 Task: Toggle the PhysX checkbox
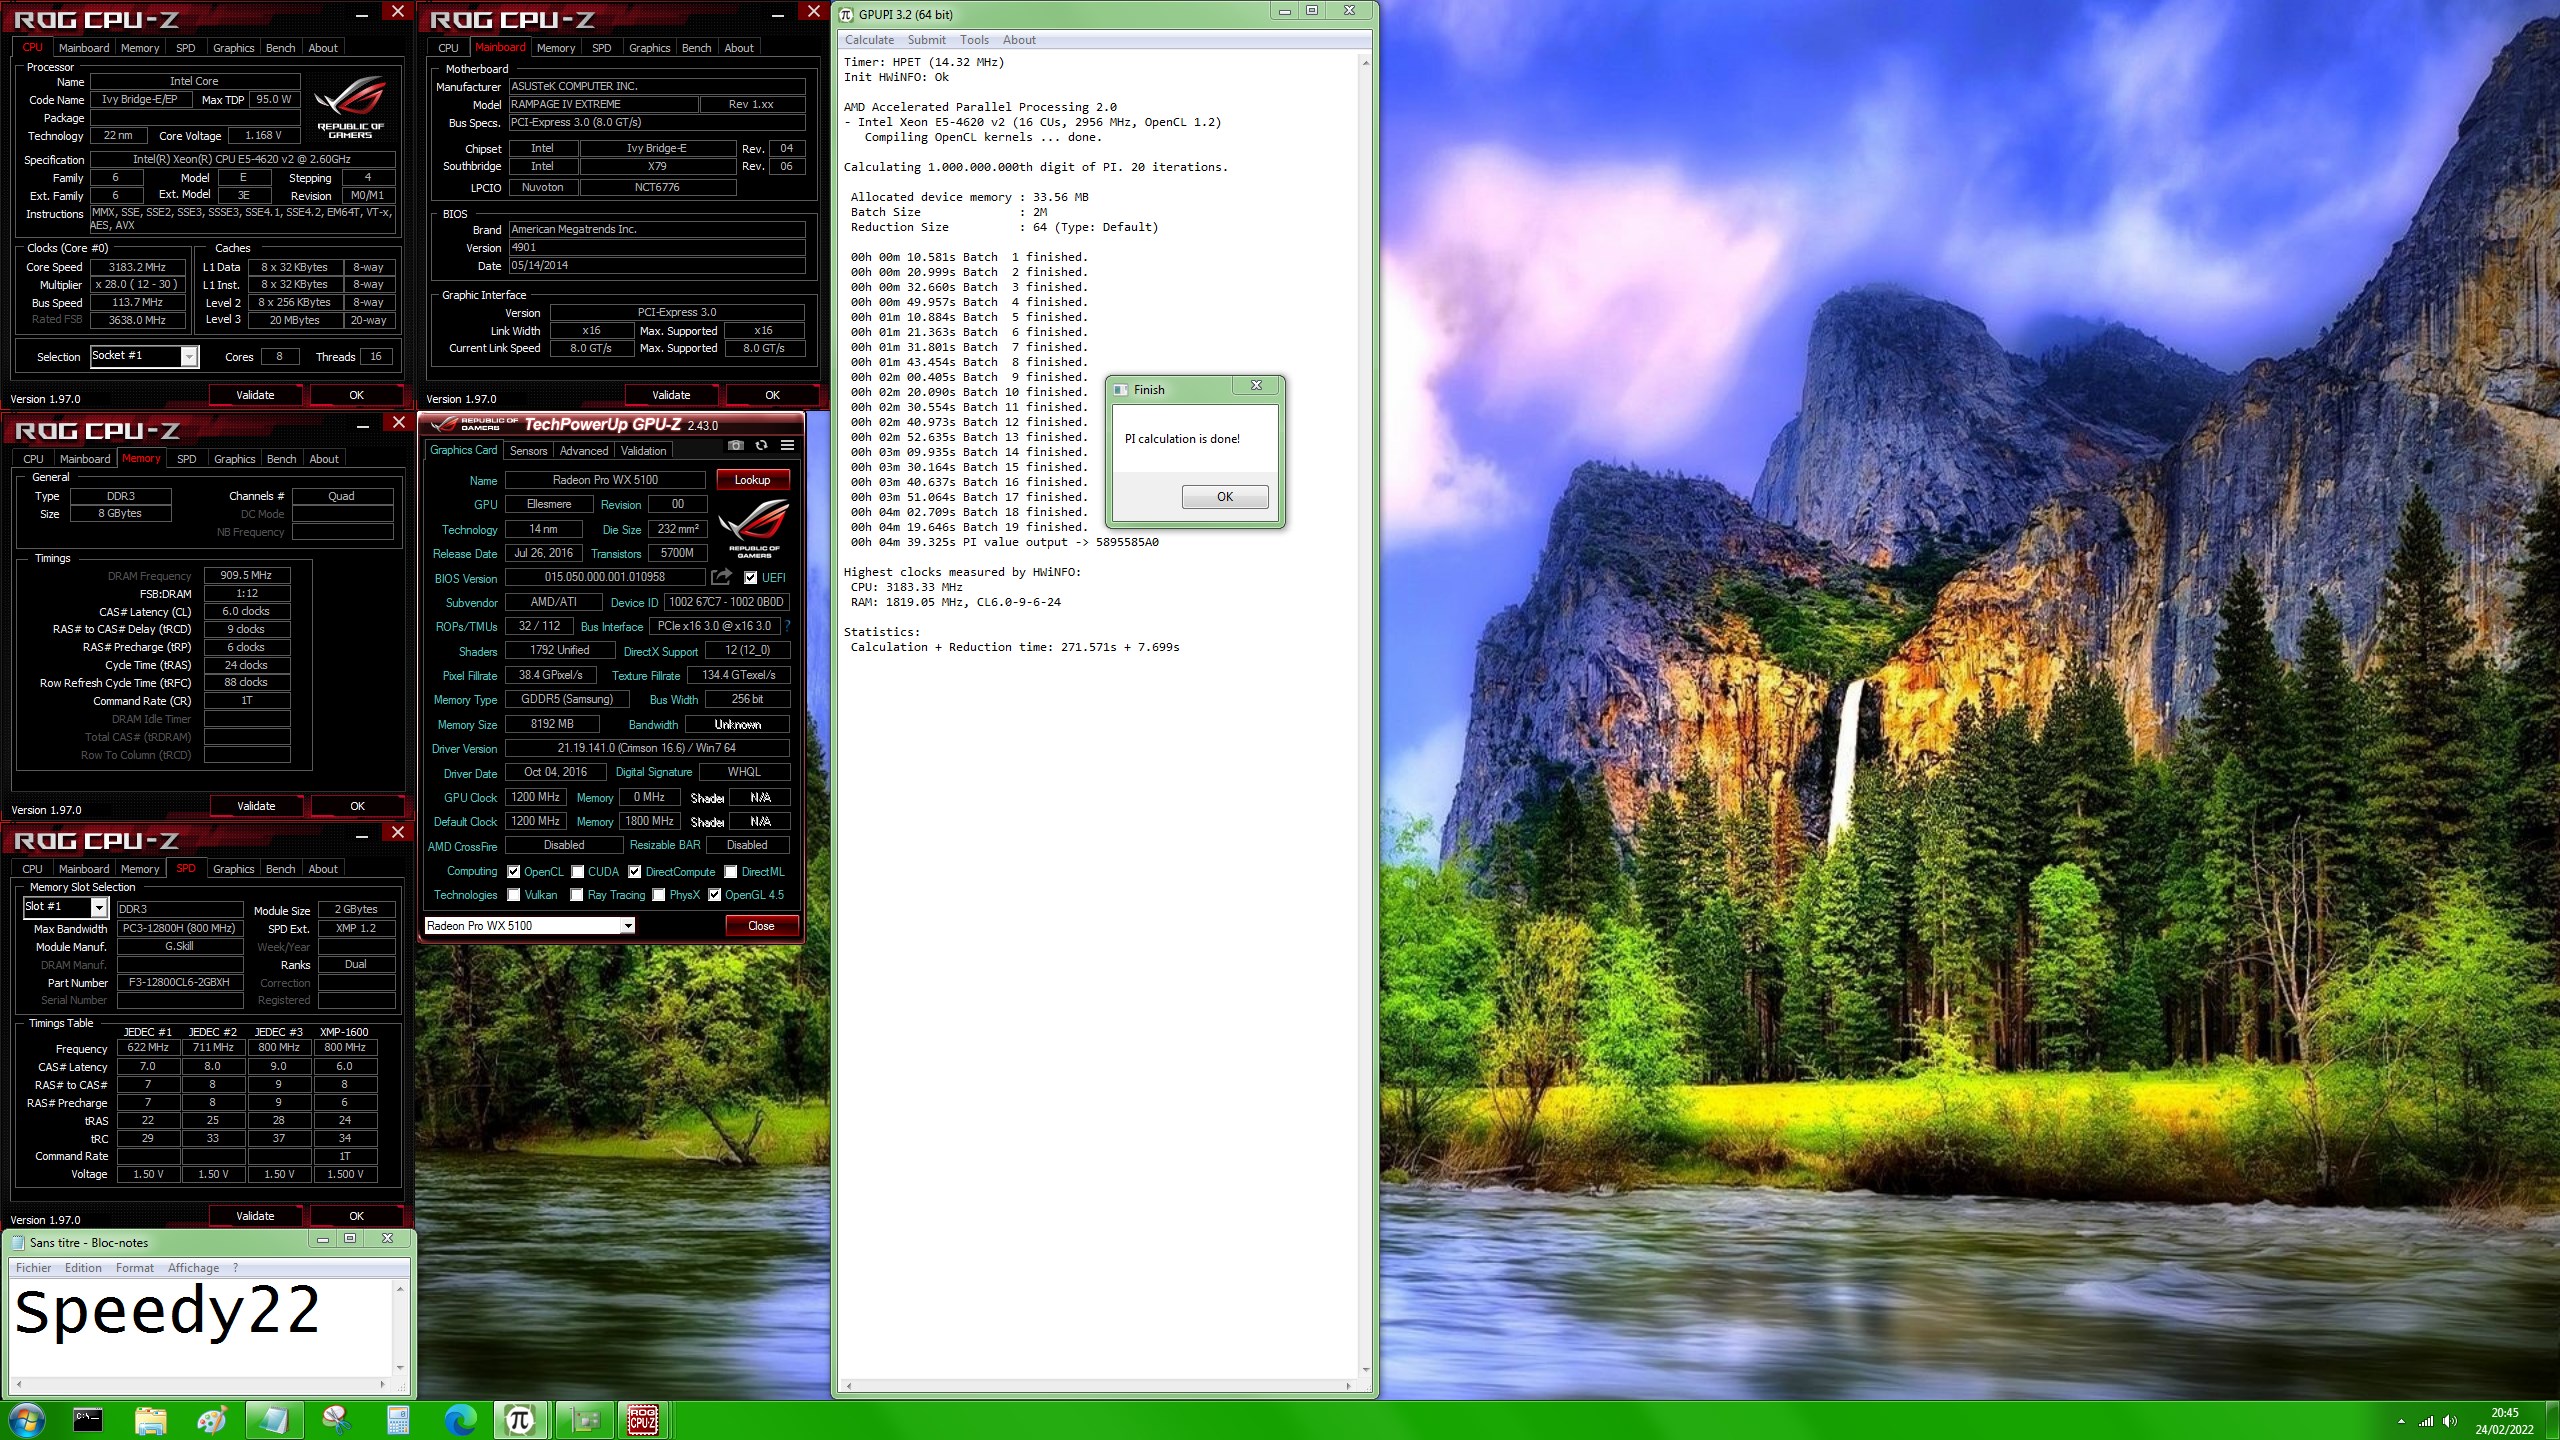coord(658,895)
